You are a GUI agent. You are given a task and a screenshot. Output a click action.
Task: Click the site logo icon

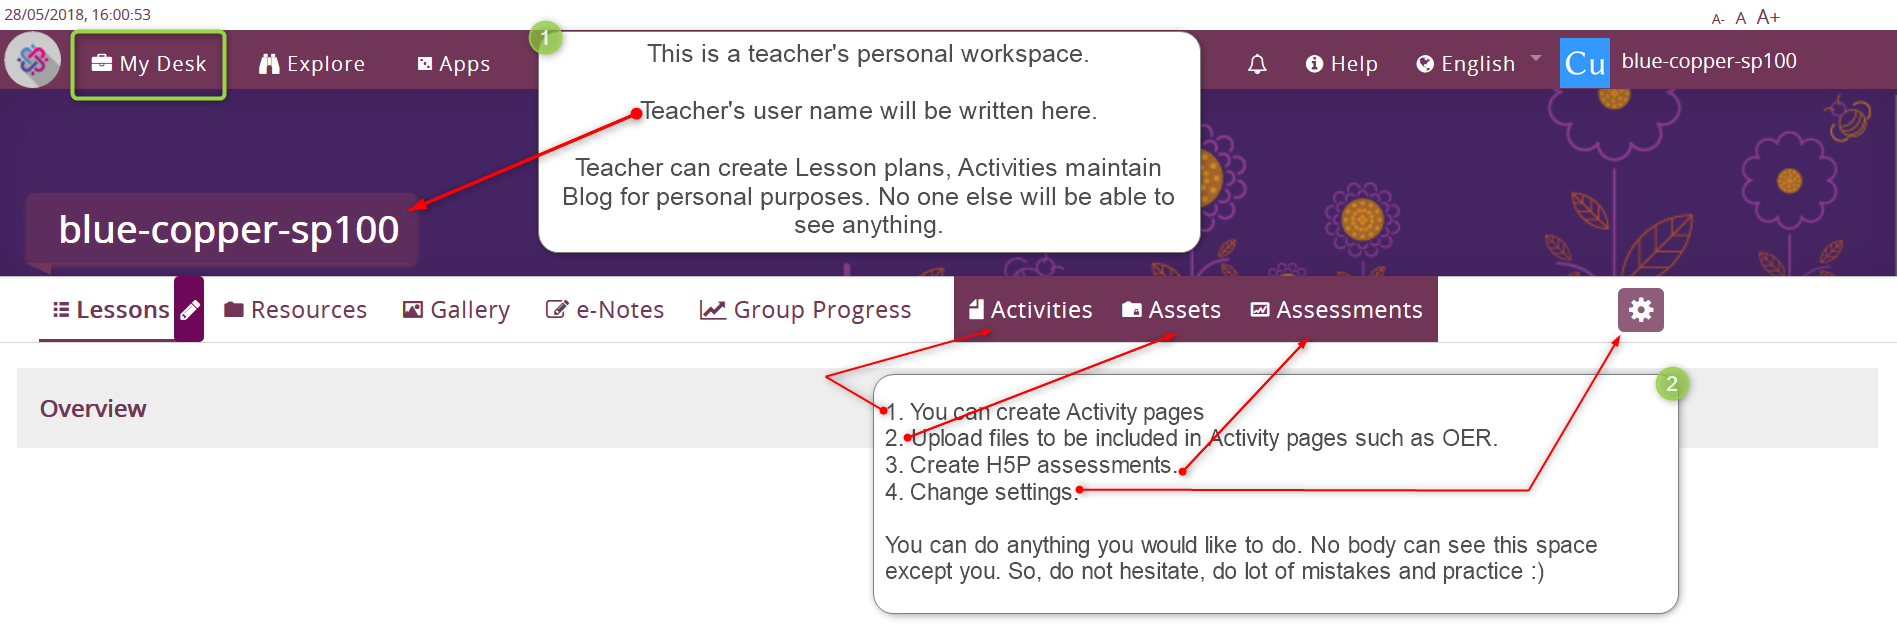[x=33, y=61]
